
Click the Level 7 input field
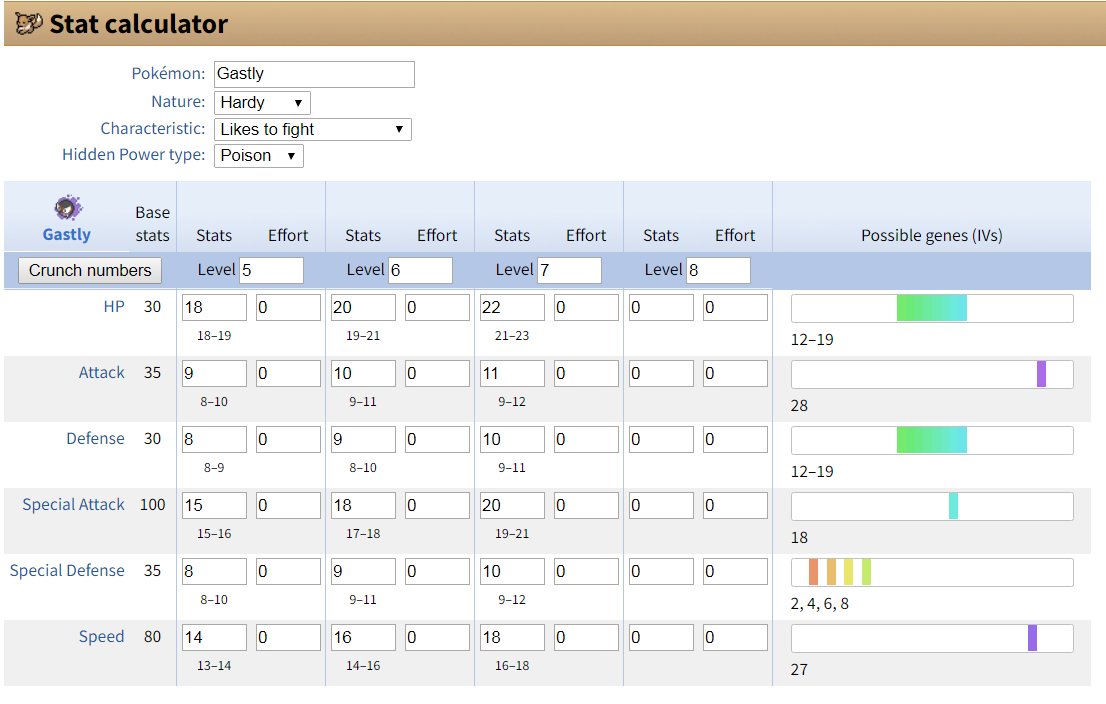click(569, 270)
